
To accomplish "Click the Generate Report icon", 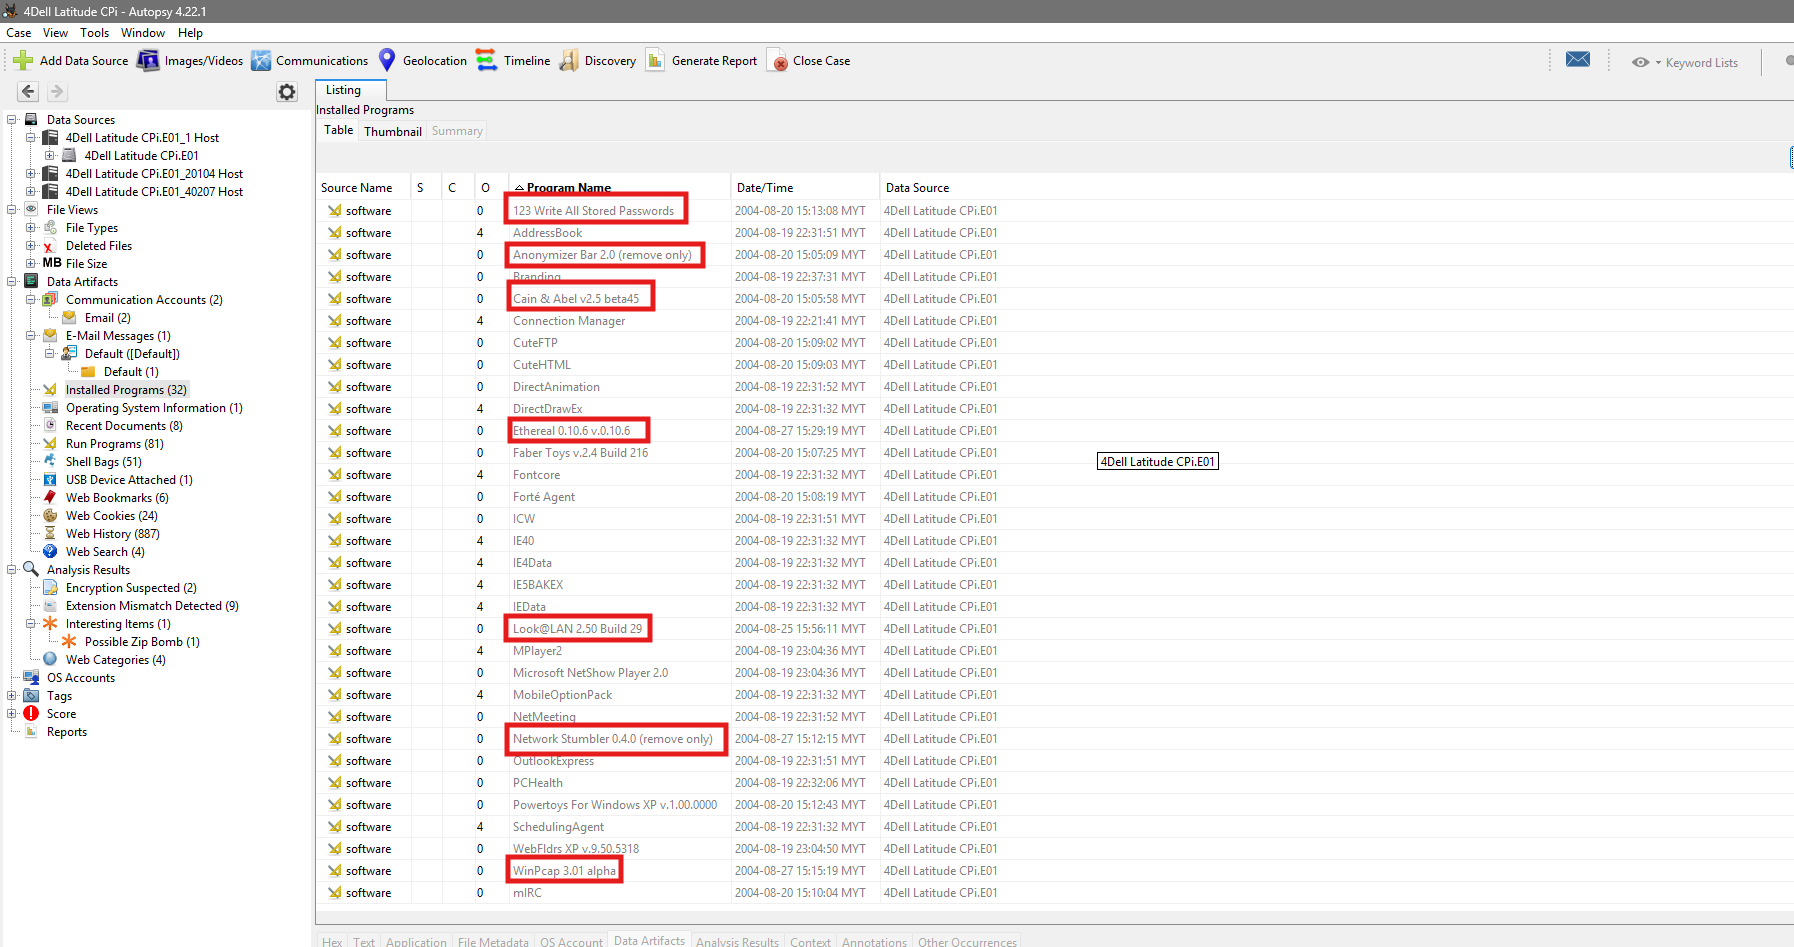I will click(x=655, y=61).
